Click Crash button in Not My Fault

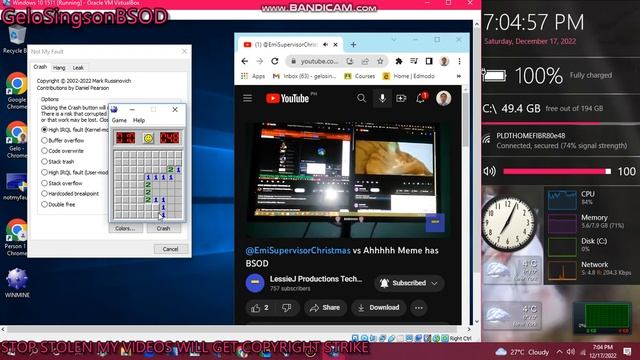click(x=163, y=229)
